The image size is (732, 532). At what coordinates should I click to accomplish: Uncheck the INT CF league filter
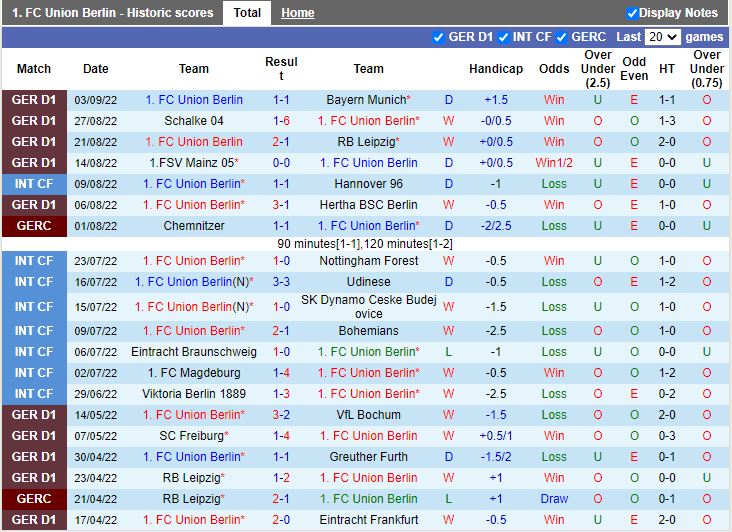click(503, 37)
